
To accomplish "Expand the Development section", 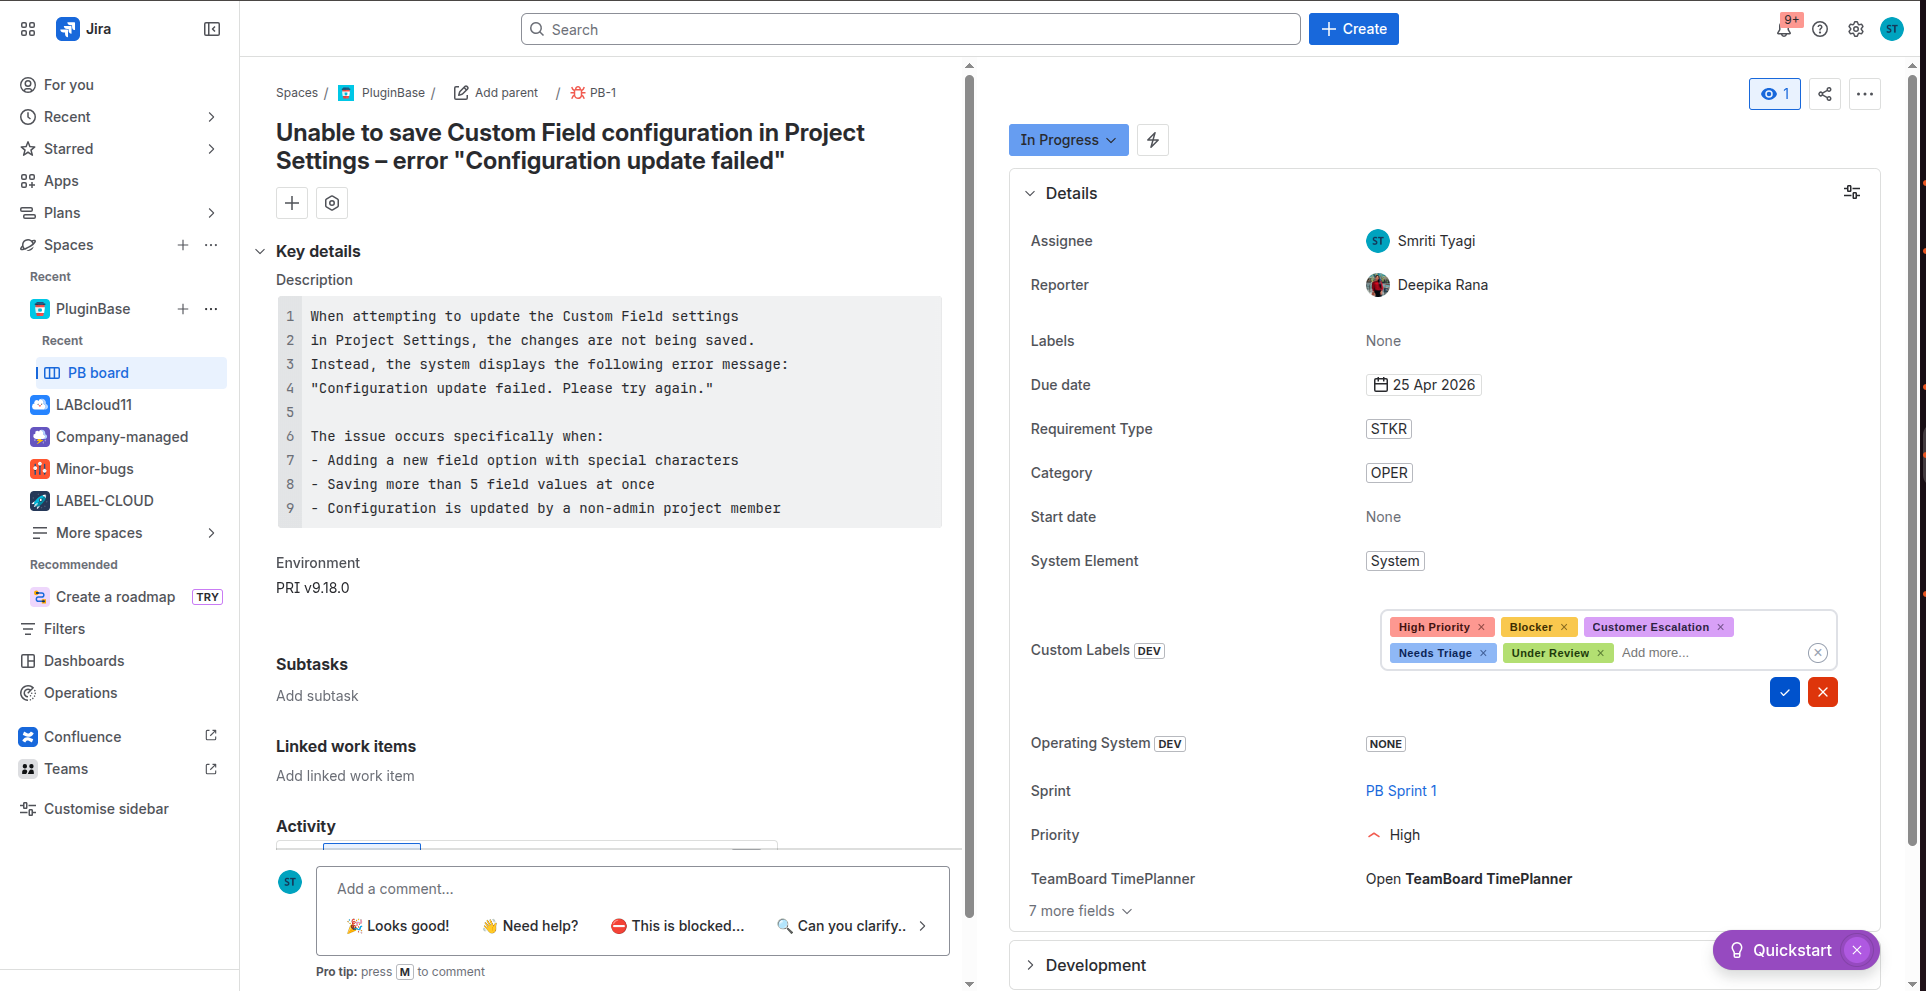I will coord(1030,965).
